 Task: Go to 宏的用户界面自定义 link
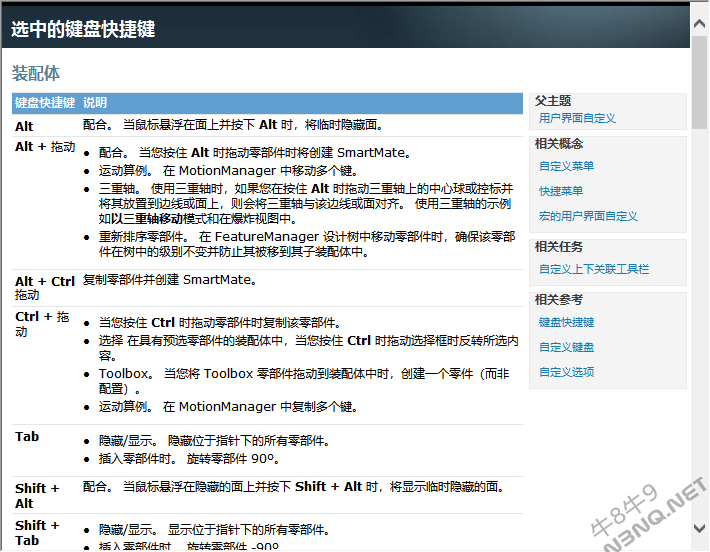click(588, 216)
